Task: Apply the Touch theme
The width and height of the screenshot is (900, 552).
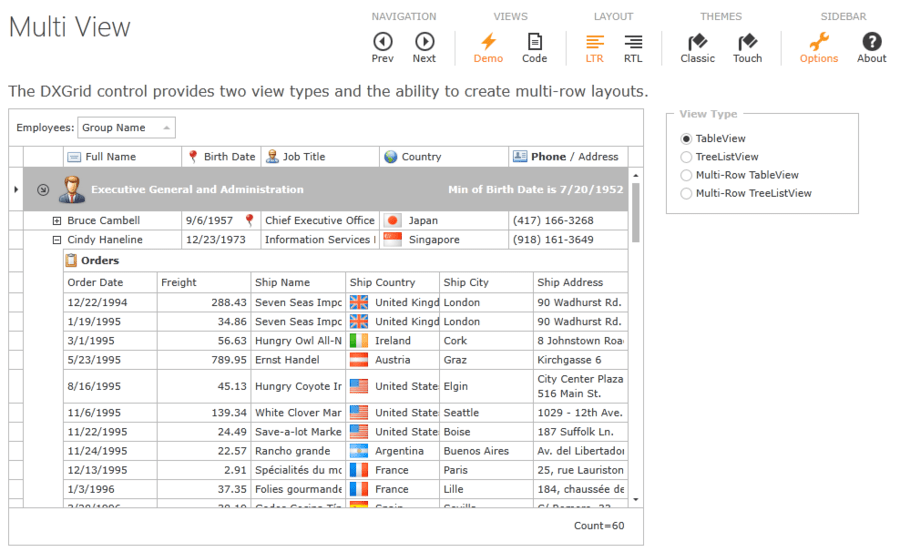Action: [747, 46]
